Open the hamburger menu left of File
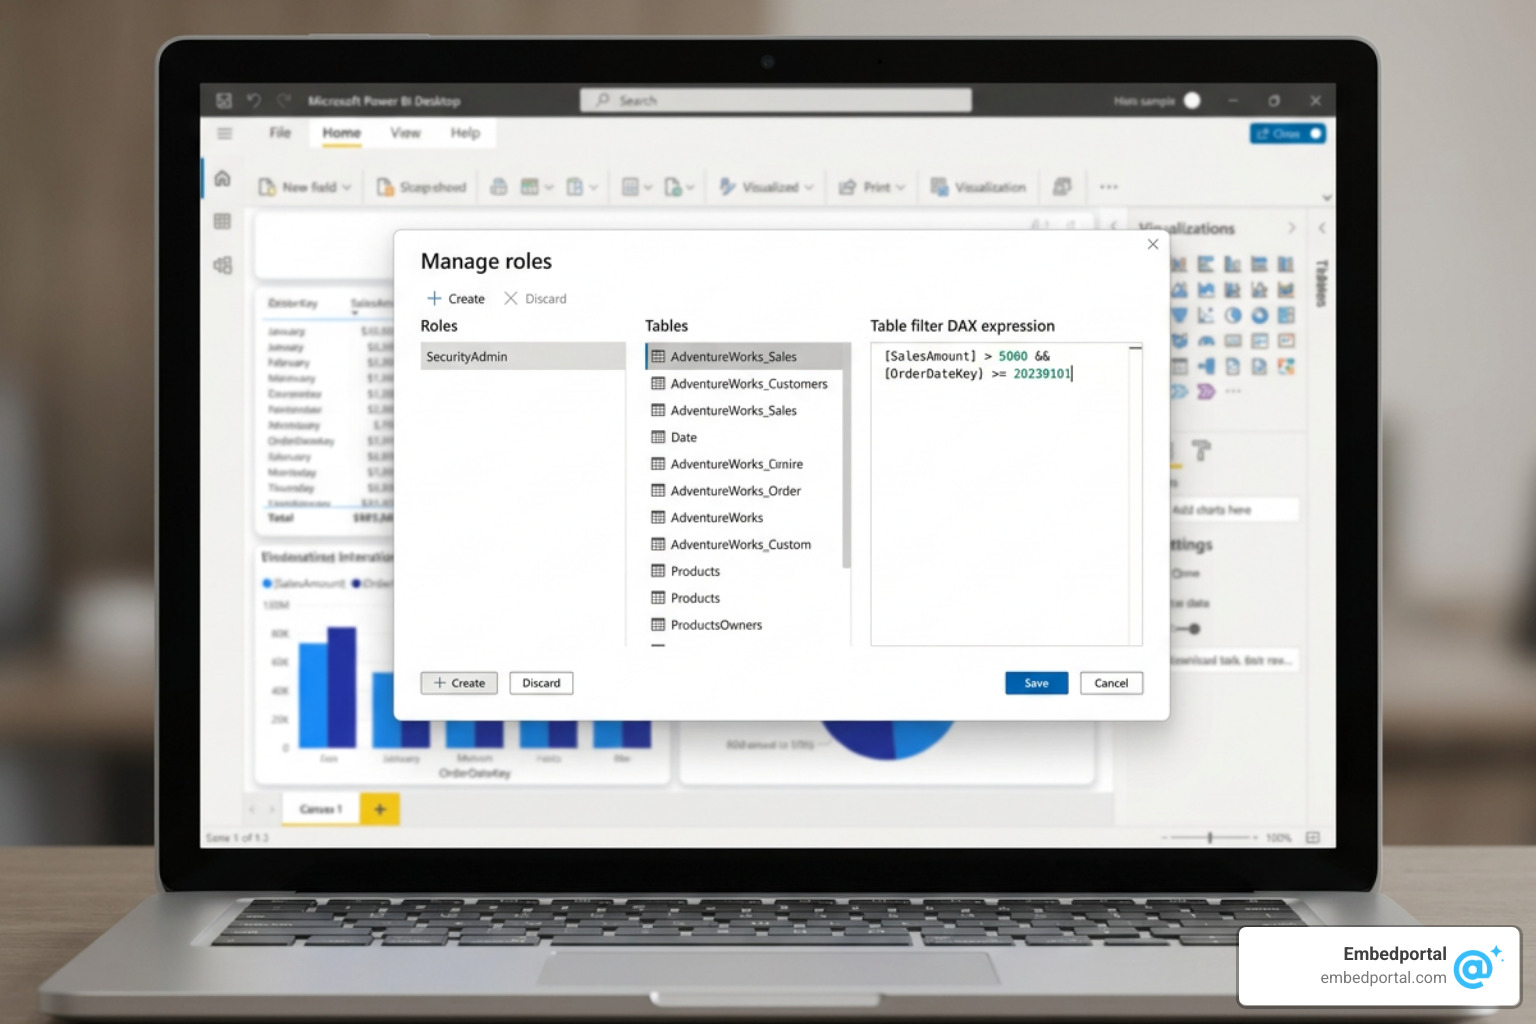The width and height of the screenshot is (1536, 1024). pyautogui.click(x=224, y=133)
